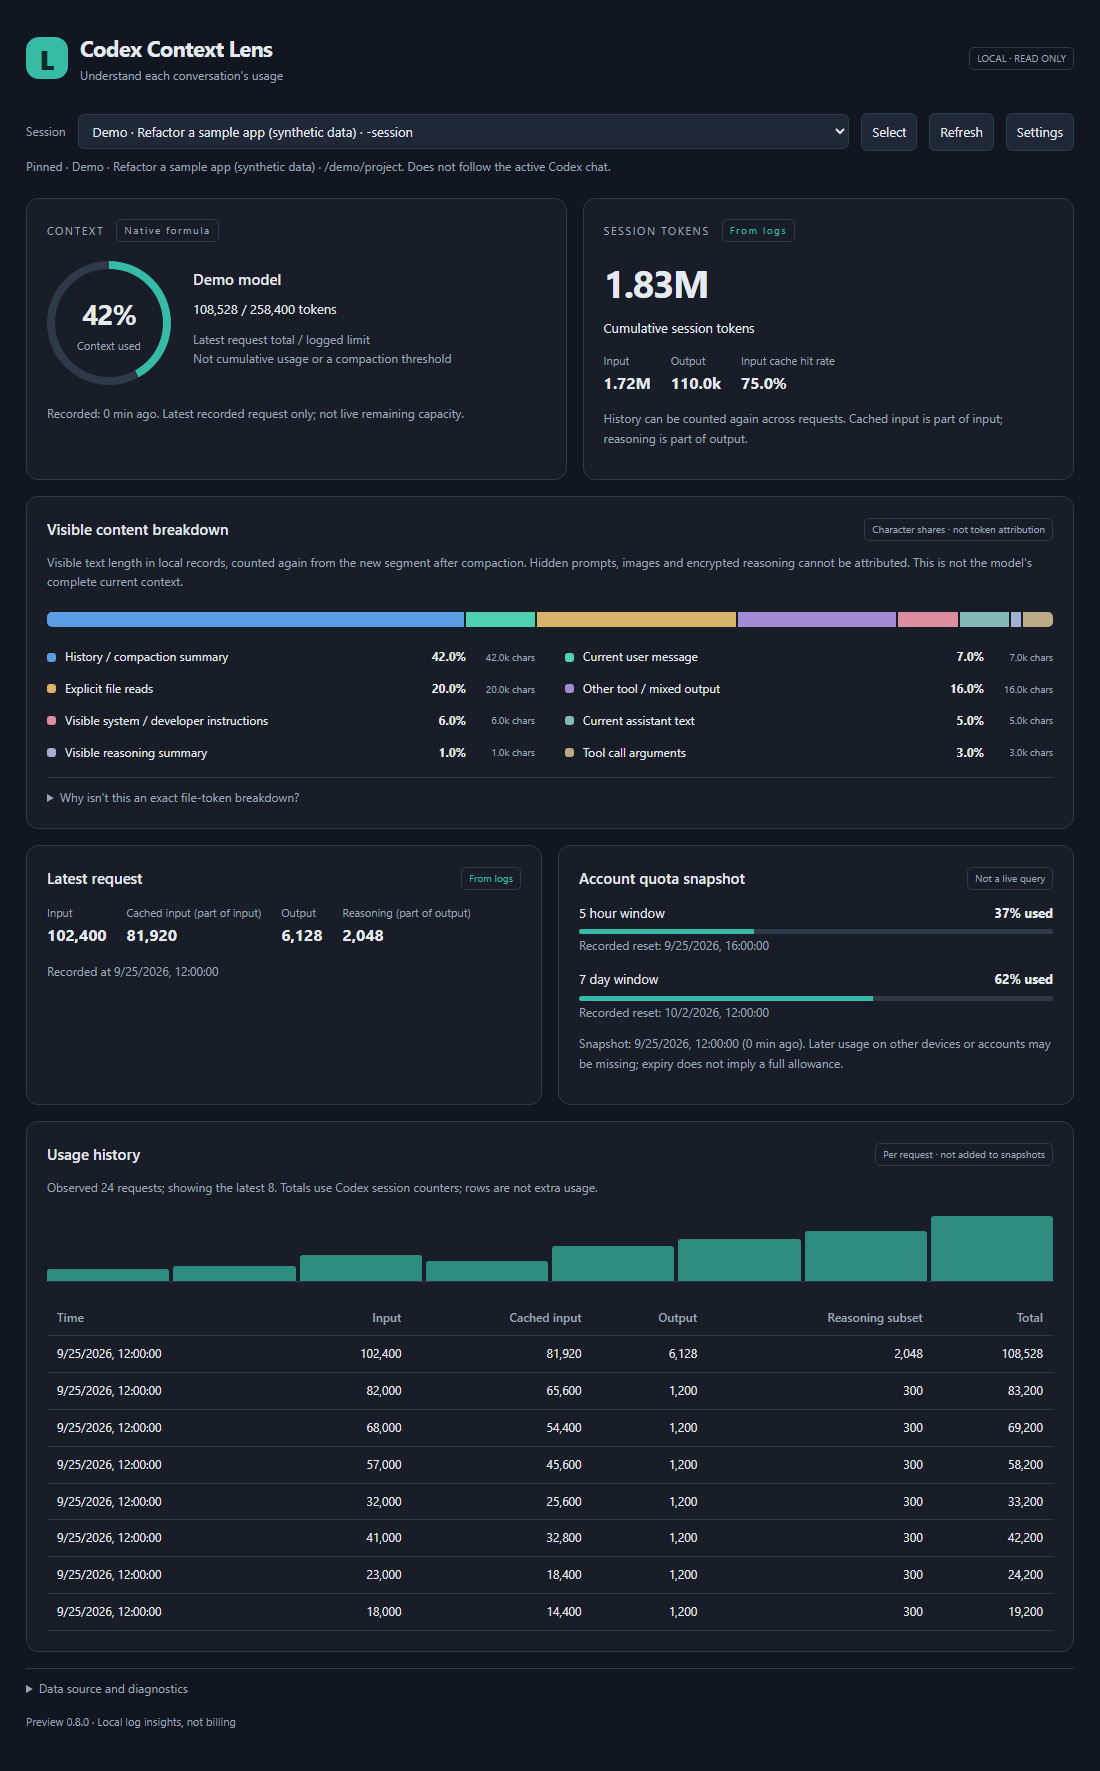This screenshot has width=1100, height=1771.
Task: Click the Native formula badge
Action: (x=167, y=231)
